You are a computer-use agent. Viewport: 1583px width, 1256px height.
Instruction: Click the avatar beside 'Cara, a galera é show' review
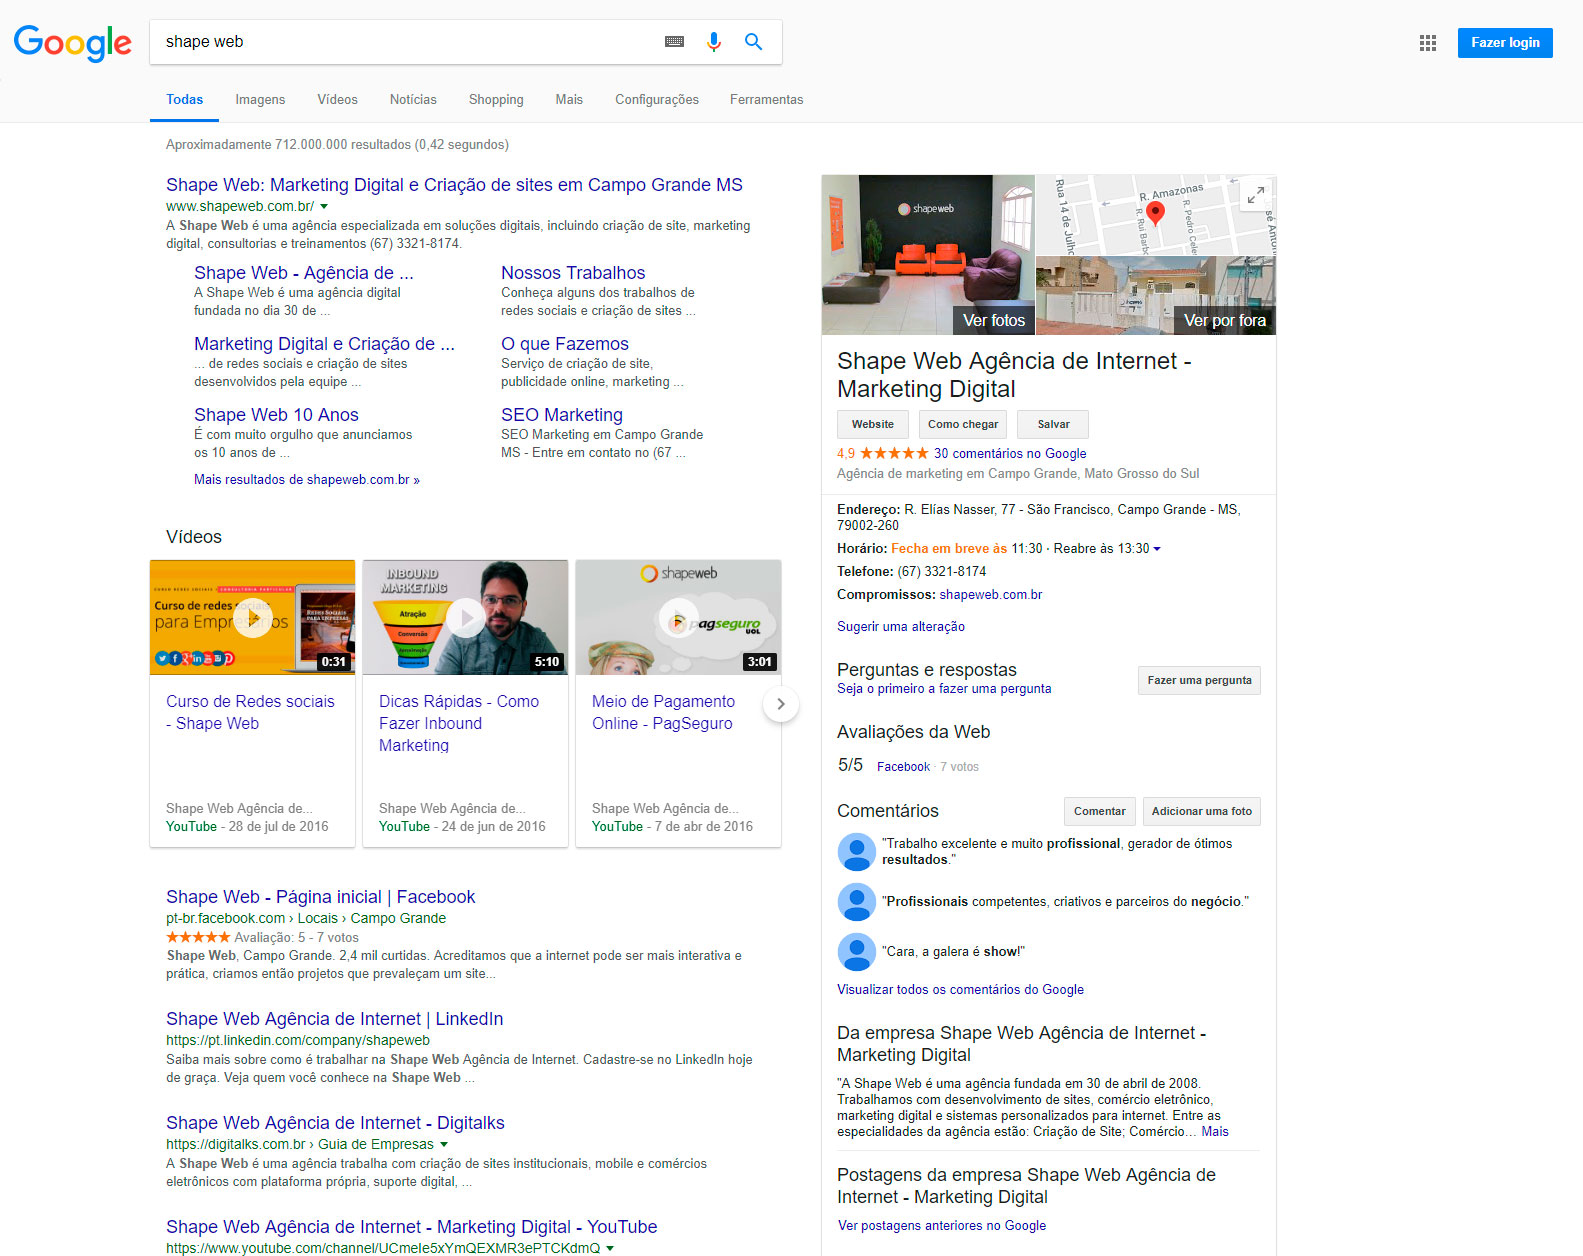tap(856, 951)
